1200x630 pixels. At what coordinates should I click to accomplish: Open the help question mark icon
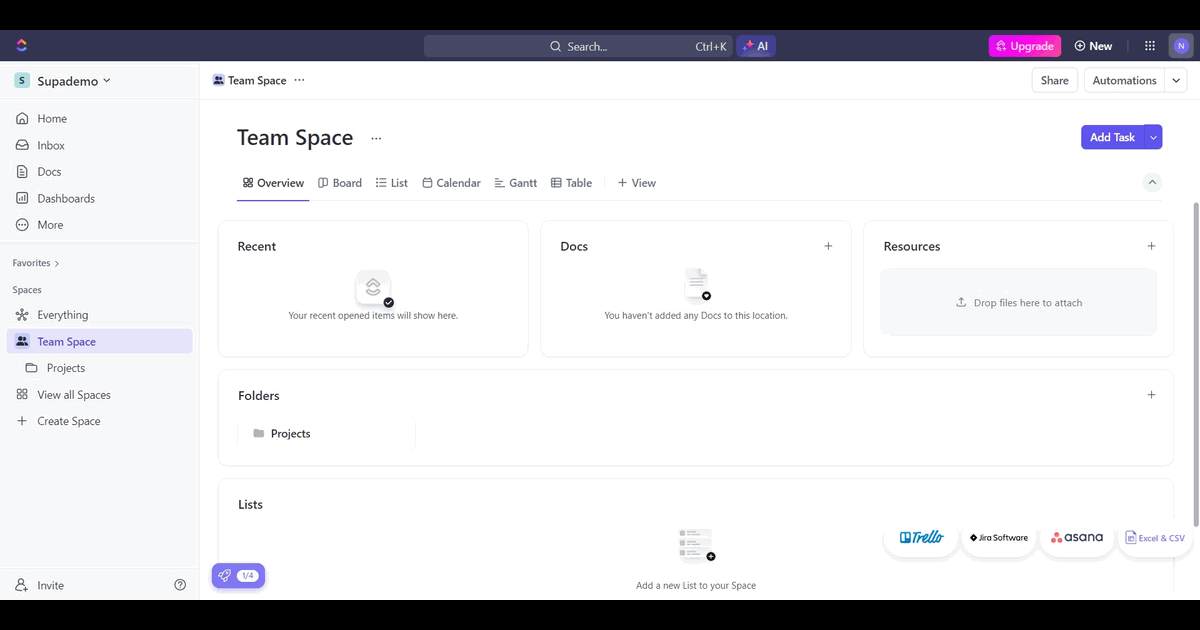[180, 585]
